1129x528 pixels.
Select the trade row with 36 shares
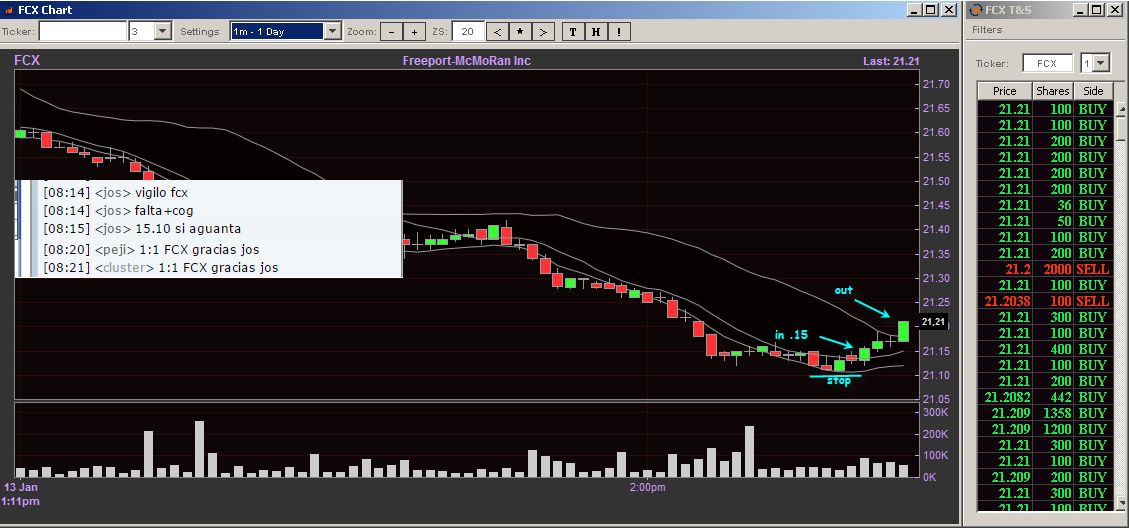coord(1045,205)
